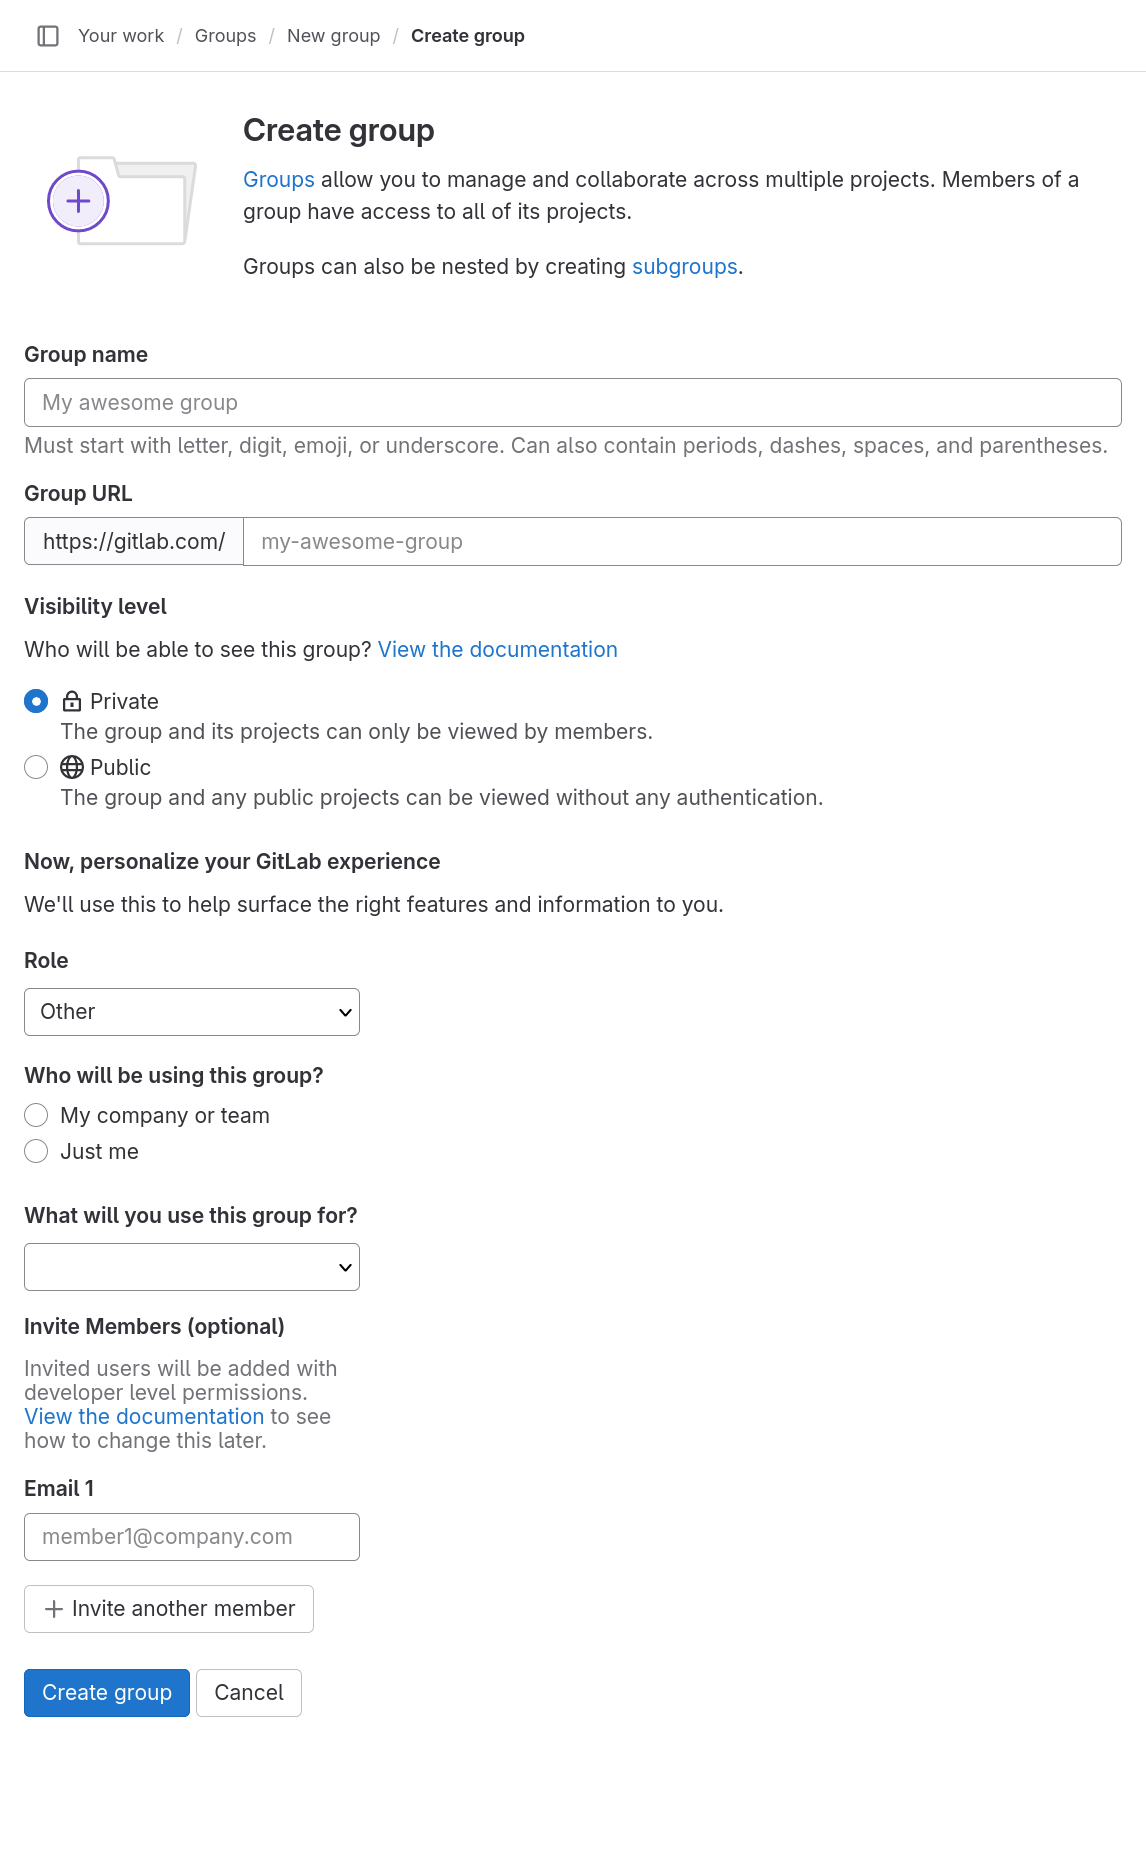Click the Group name input field
1146x1867 pixels.
(x=572, y=402)
